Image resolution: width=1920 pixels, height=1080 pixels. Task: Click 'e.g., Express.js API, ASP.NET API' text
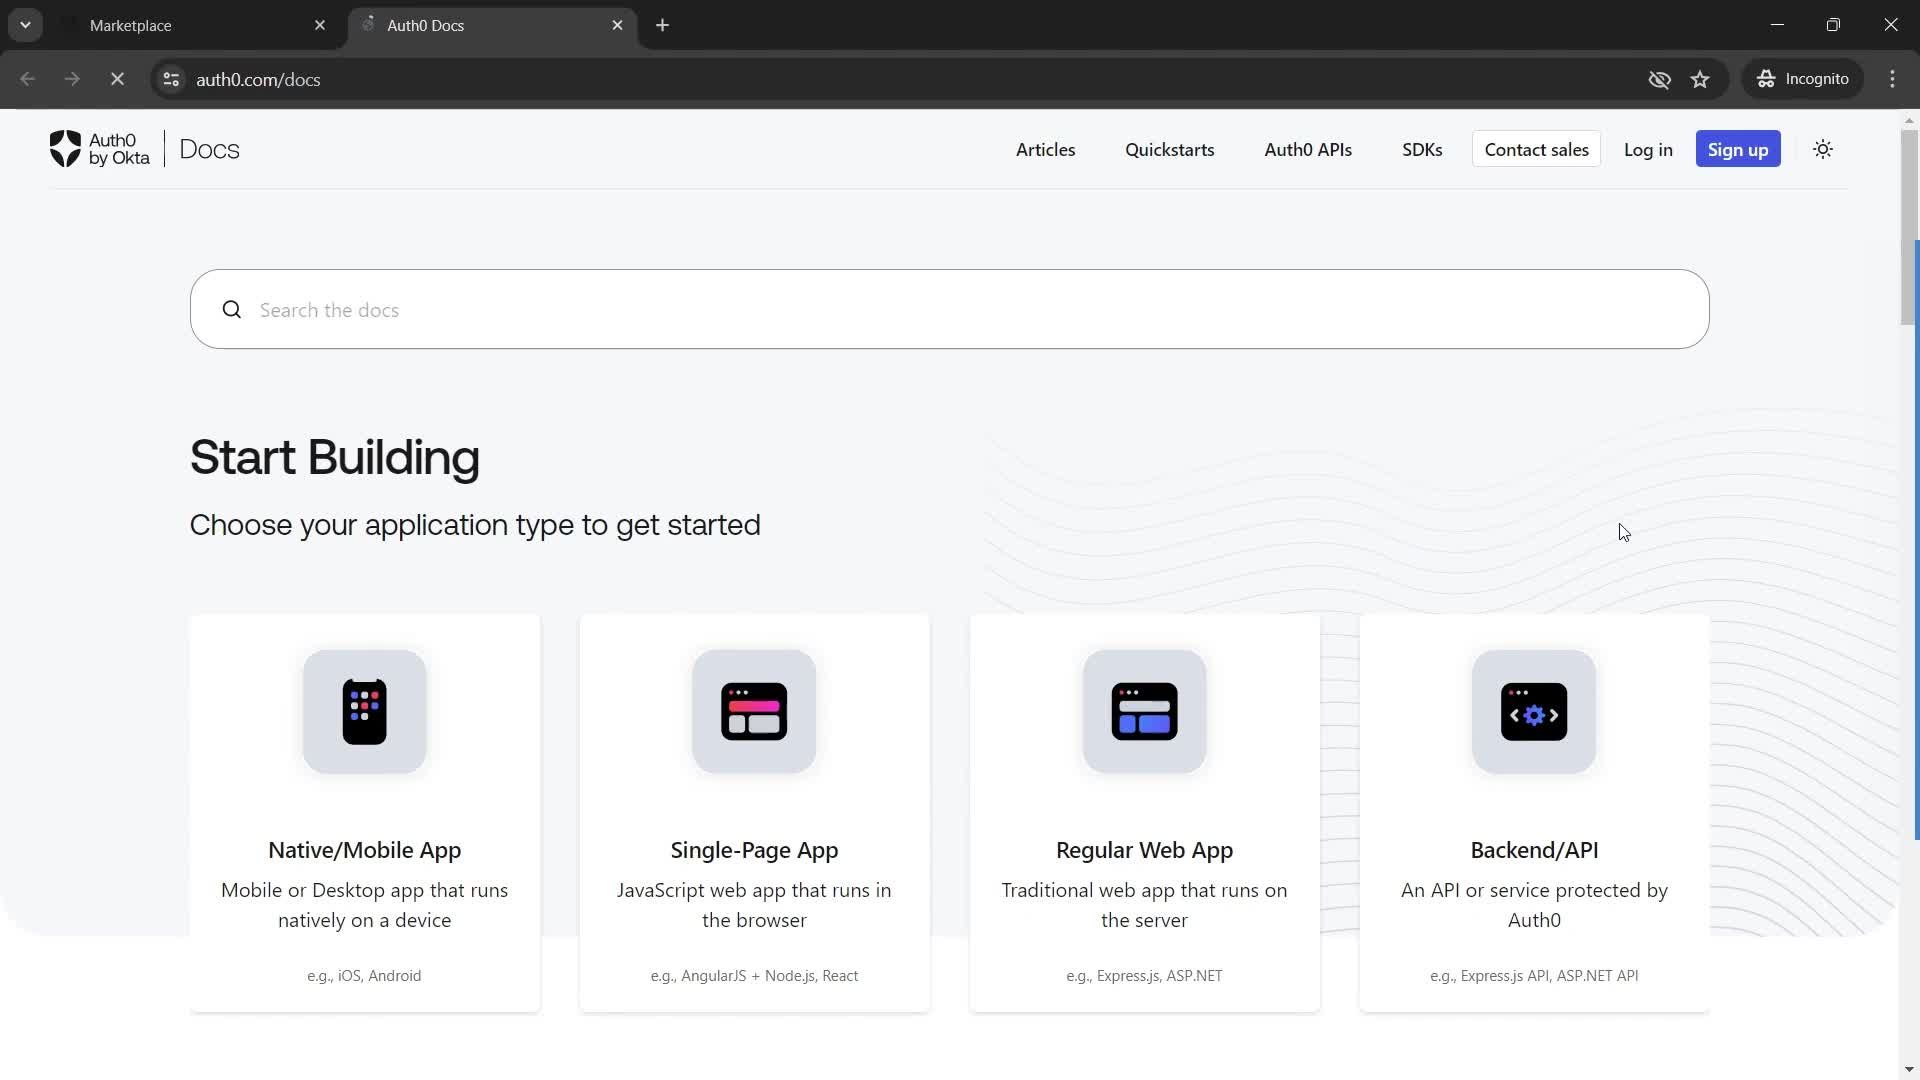pyautogui.click(x=1534, y=976)
